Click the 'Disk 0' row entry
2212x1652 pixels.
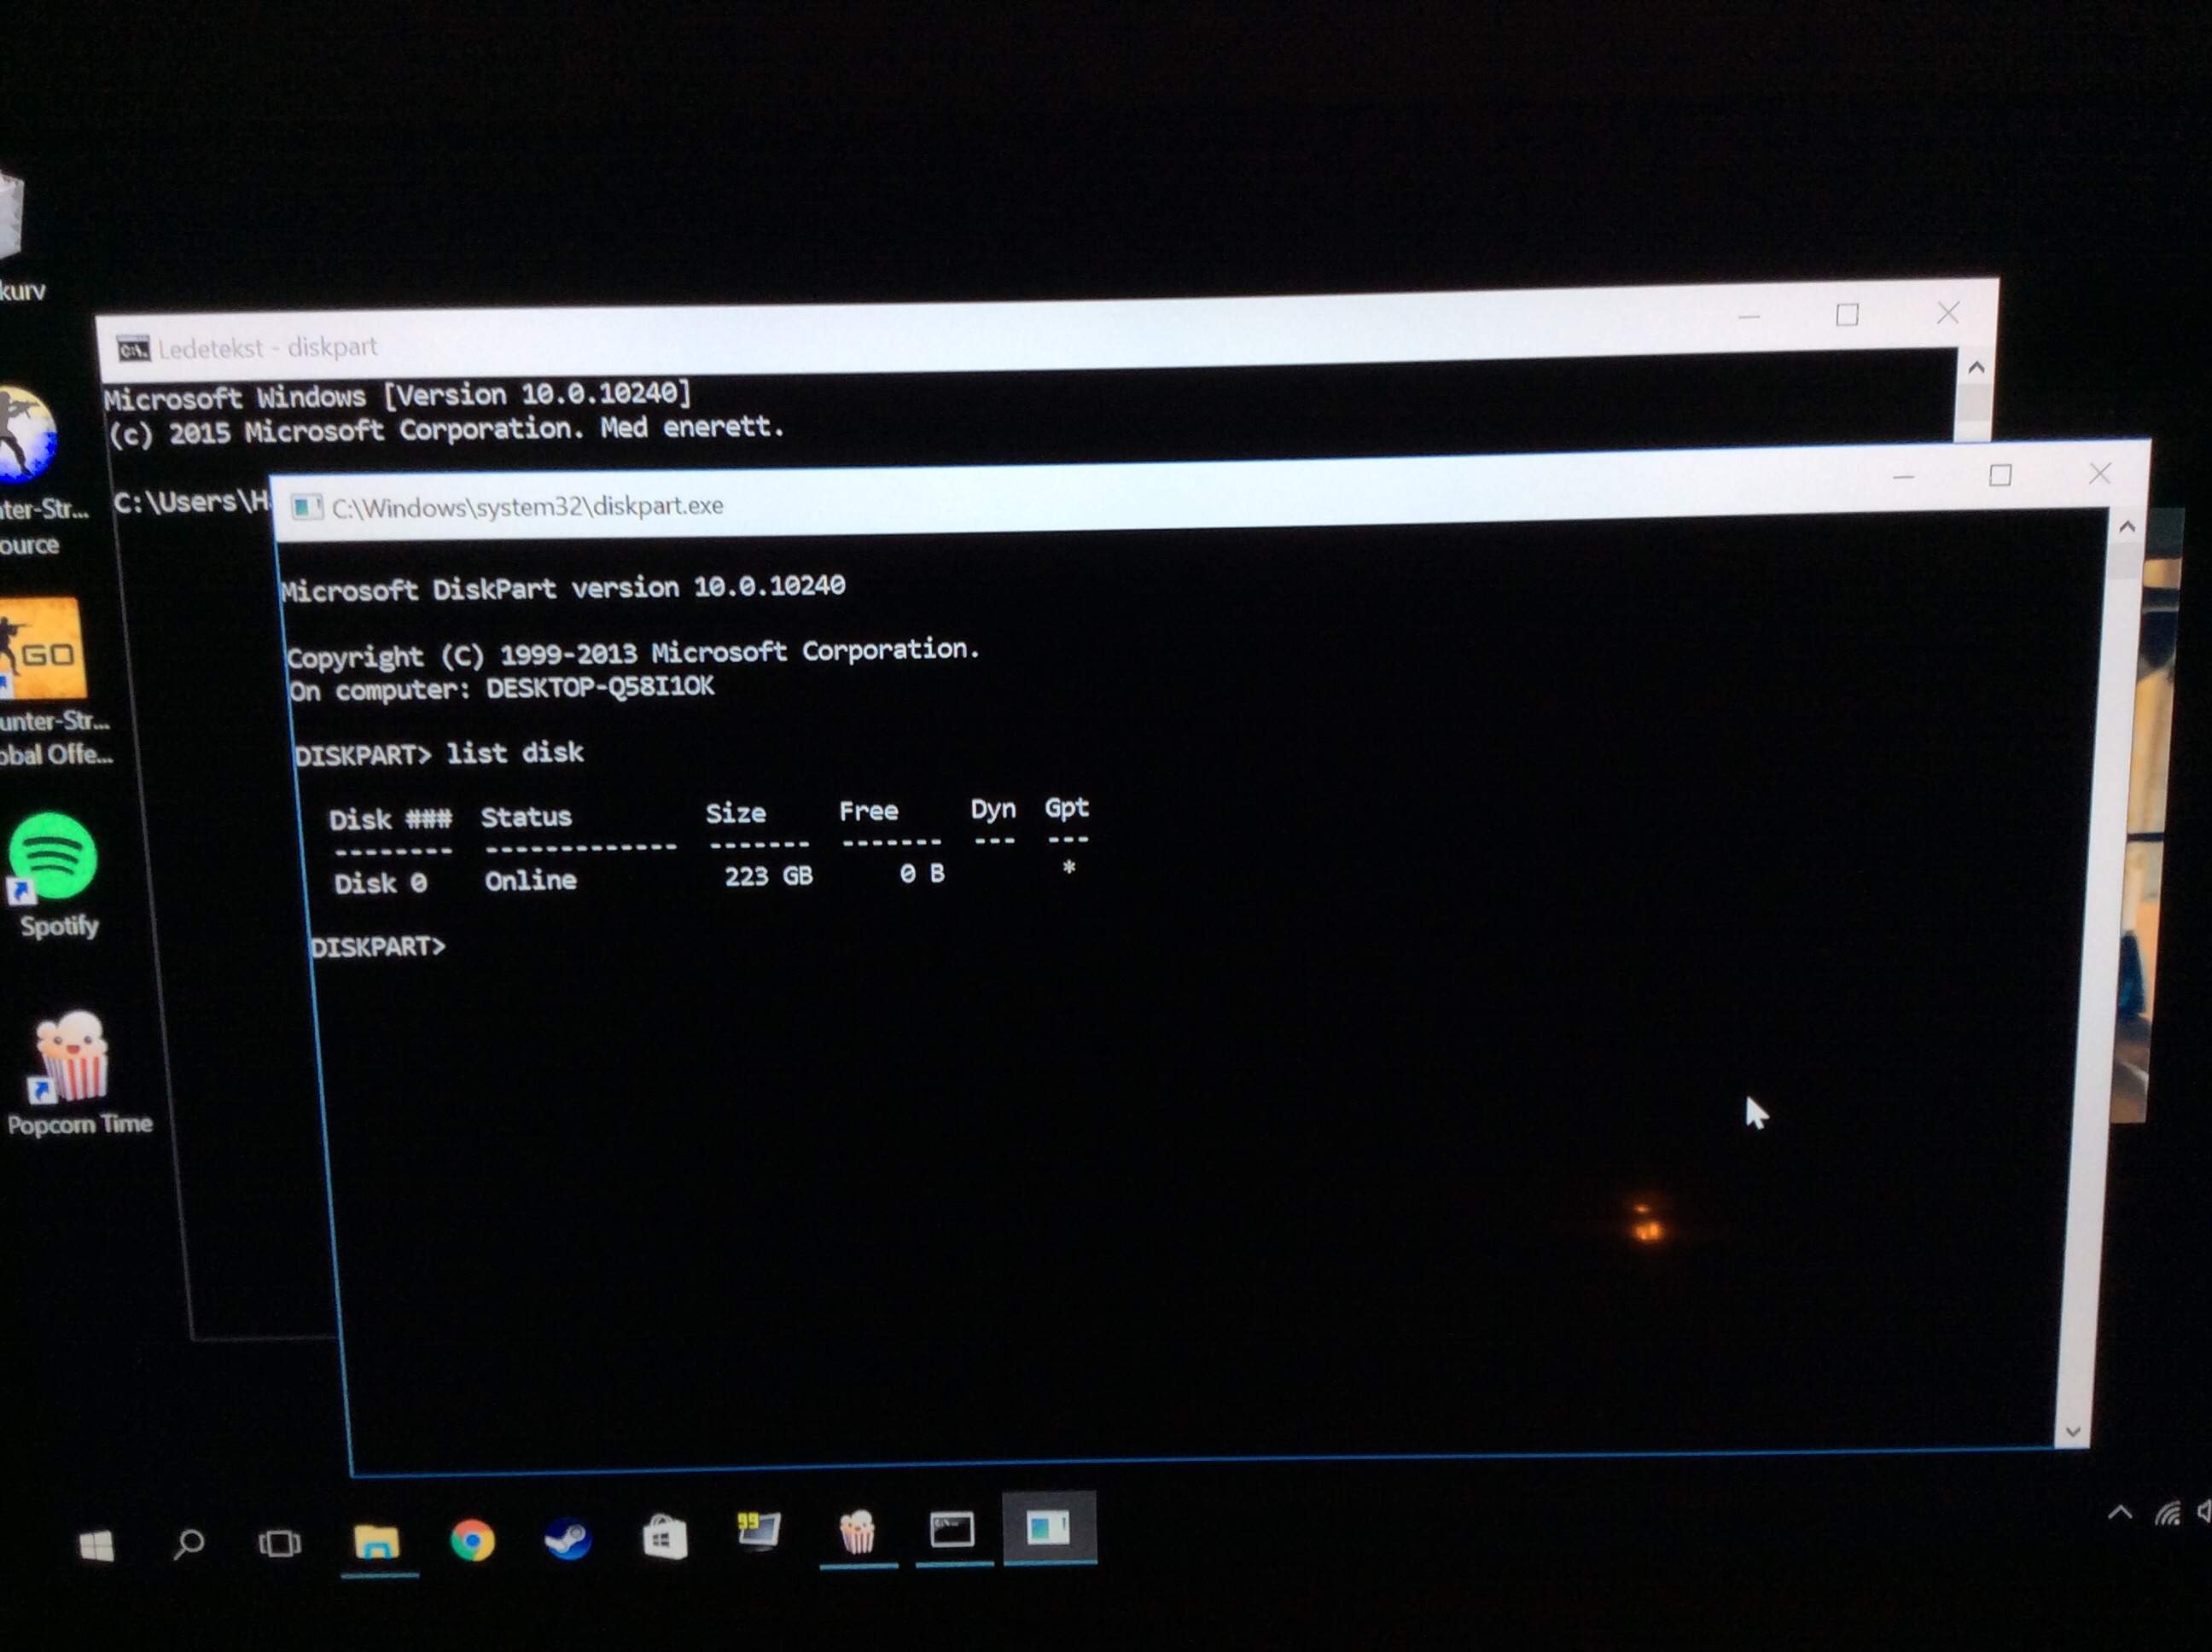pyautogui.click(x=380, y=883)
